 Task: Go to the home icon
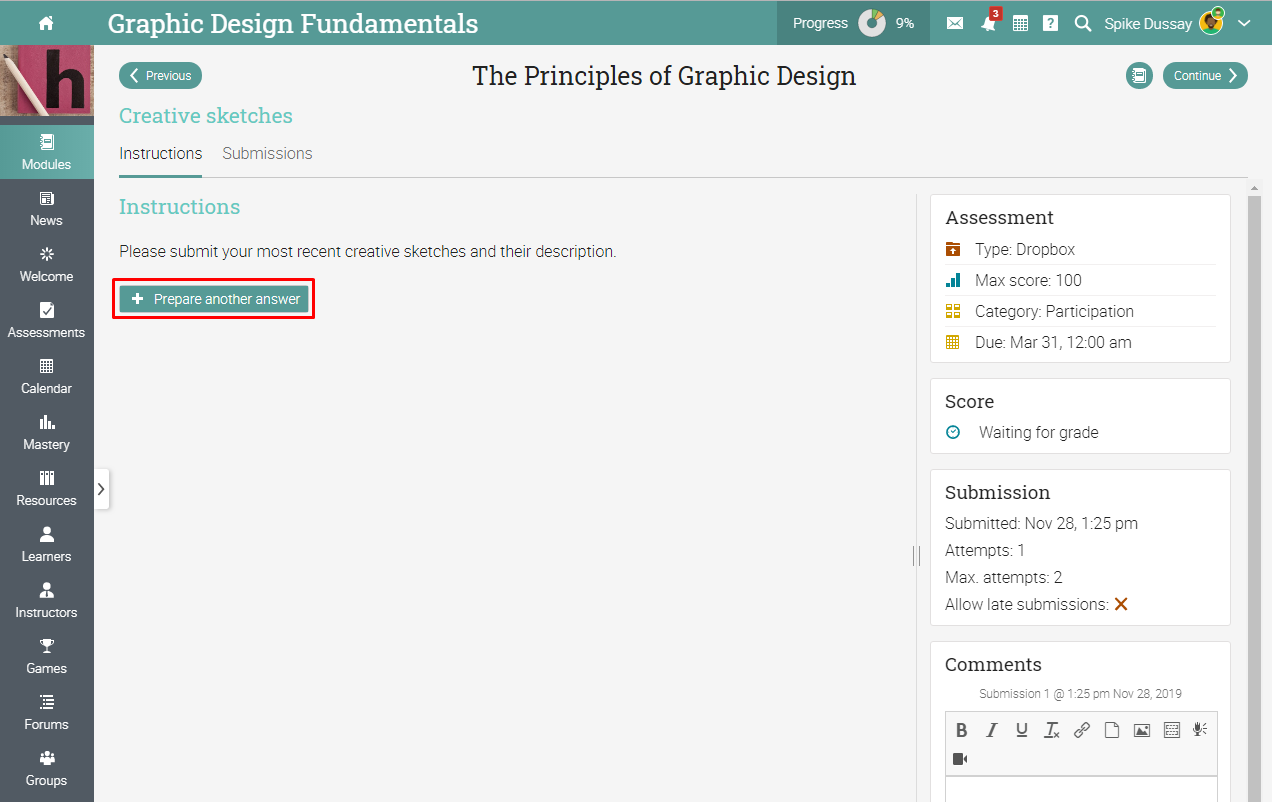[46, 23]
